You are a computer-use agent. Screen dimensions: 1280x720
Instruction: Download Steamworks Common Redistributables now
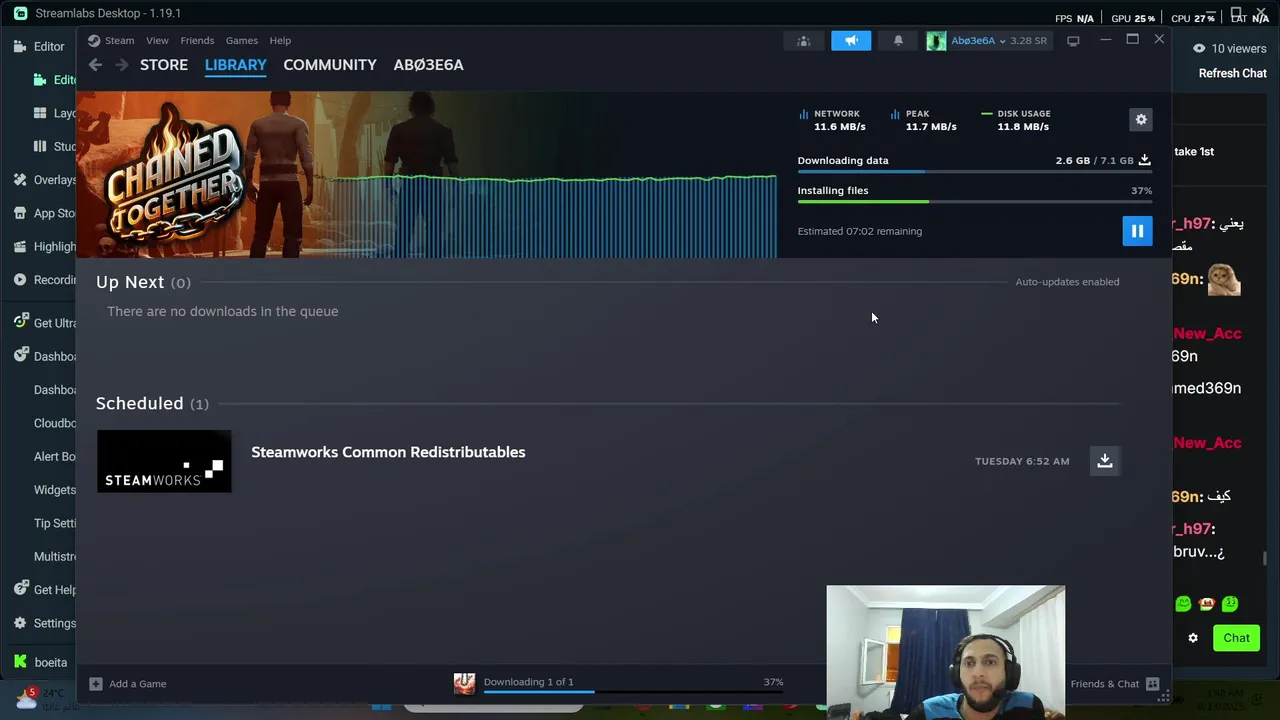(1104, 461)
